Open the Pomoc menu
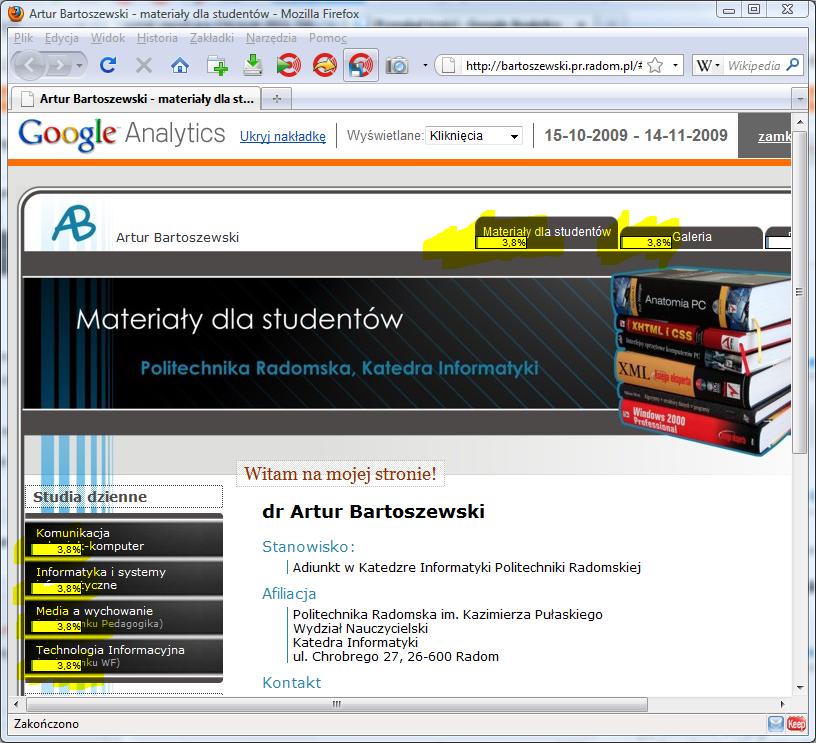816x743 pixels. (327, 38)
